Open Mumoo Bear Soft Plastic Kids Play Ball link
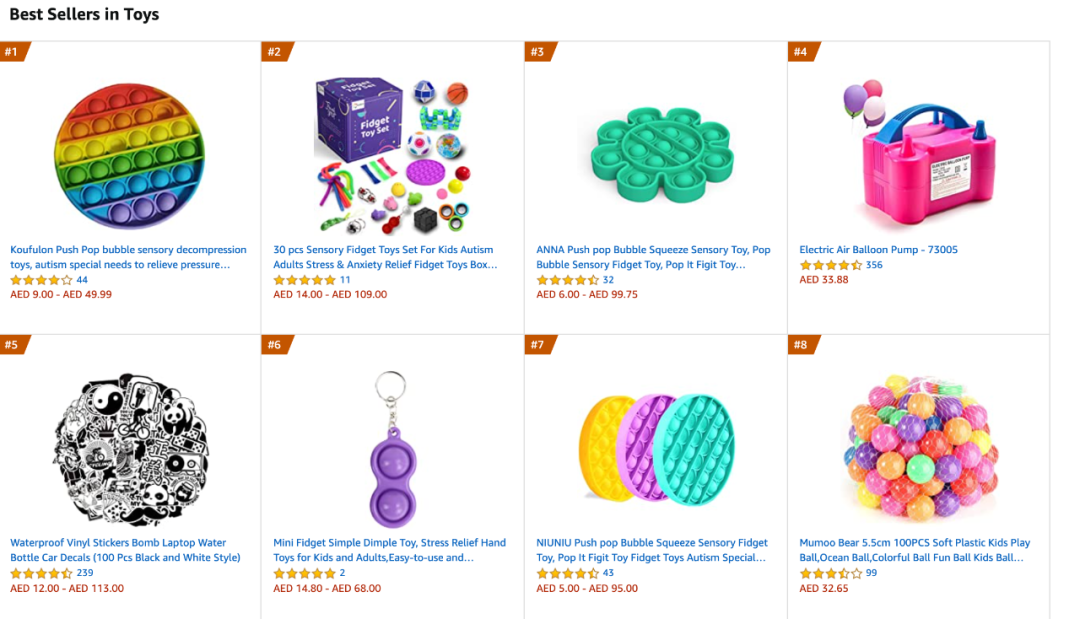Image resolution: width=1080 pixels, height=619 pixels. pyautogui.click(x=914, y=550)
